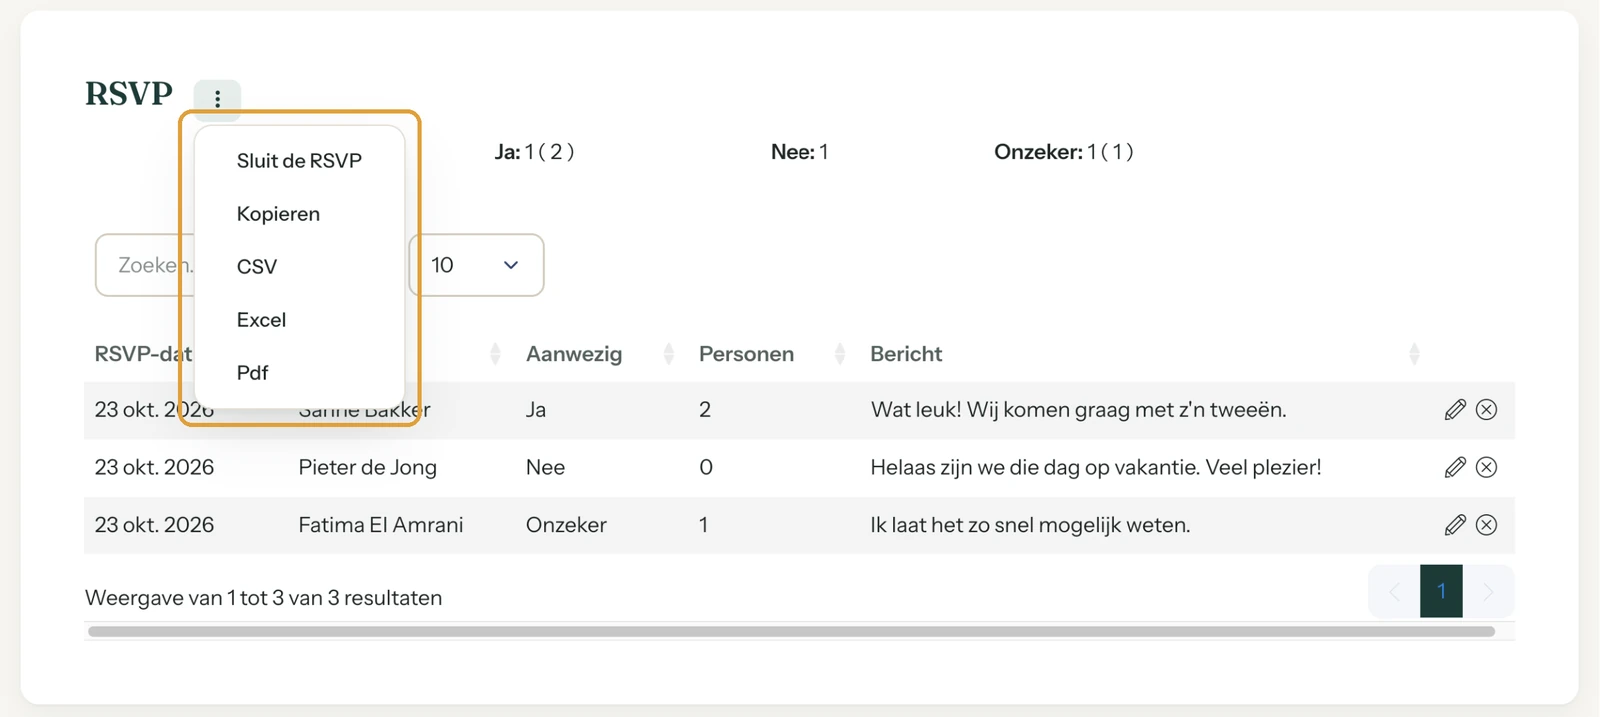Click the Onzeker attendance cell

point(566,525)
